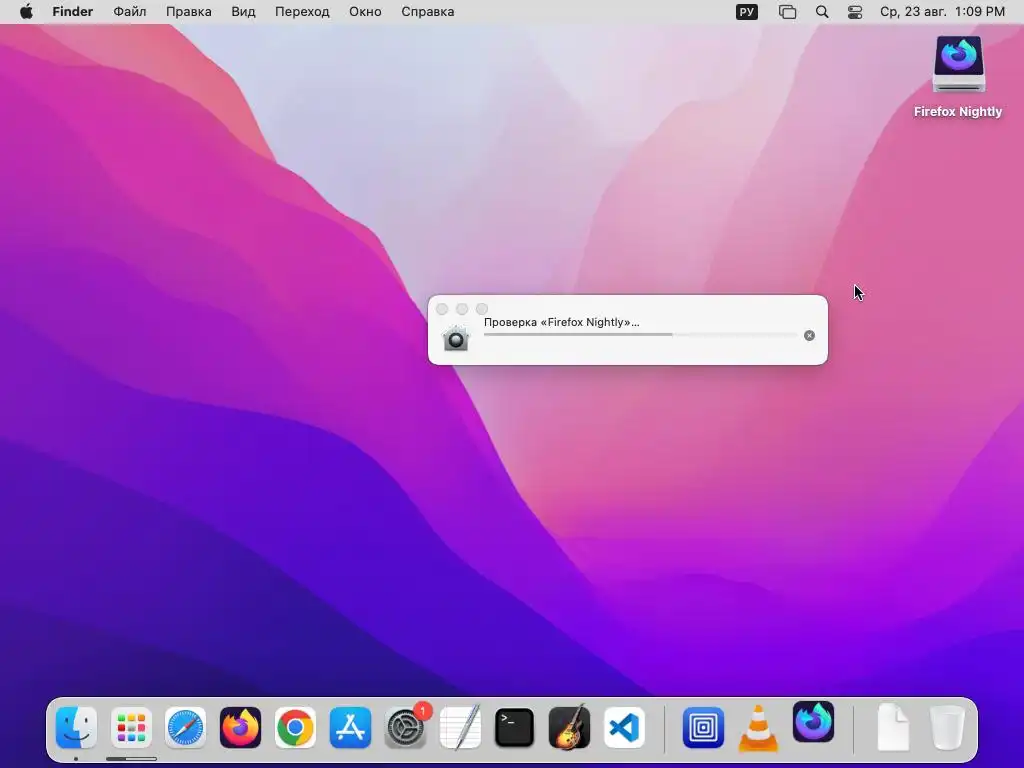Launch VLC media player from the Dock
The width and height of the screenshot is (1024, 768).
[758, 728]
